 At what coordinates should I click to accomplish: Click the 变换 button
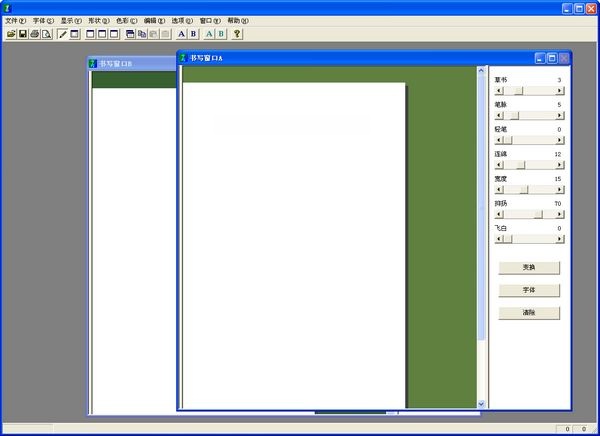pyautogui.click(x=529, y=268)
